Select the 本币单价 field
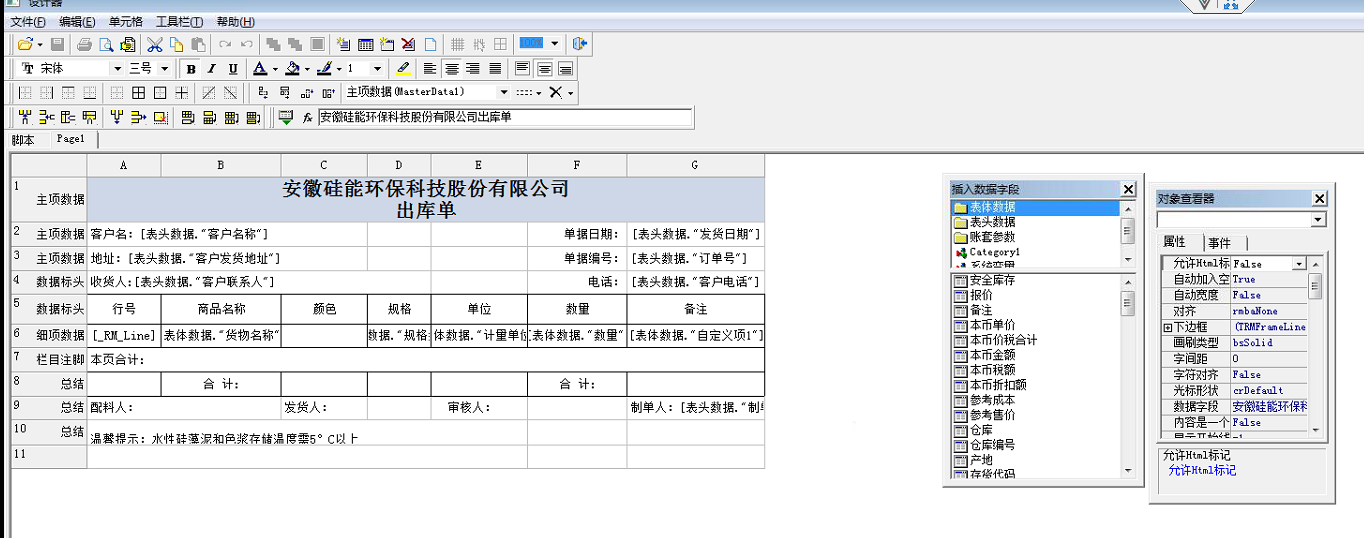 coord(991,325)
